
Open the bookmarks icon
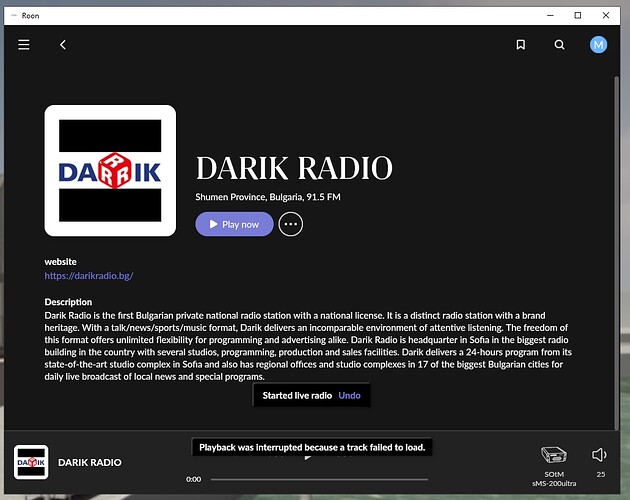[x=520, y=45]
